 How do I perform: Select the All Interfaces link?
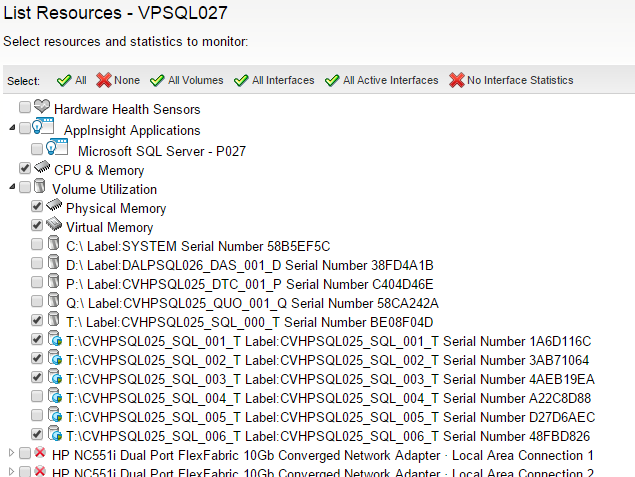(x=283, y=80)
